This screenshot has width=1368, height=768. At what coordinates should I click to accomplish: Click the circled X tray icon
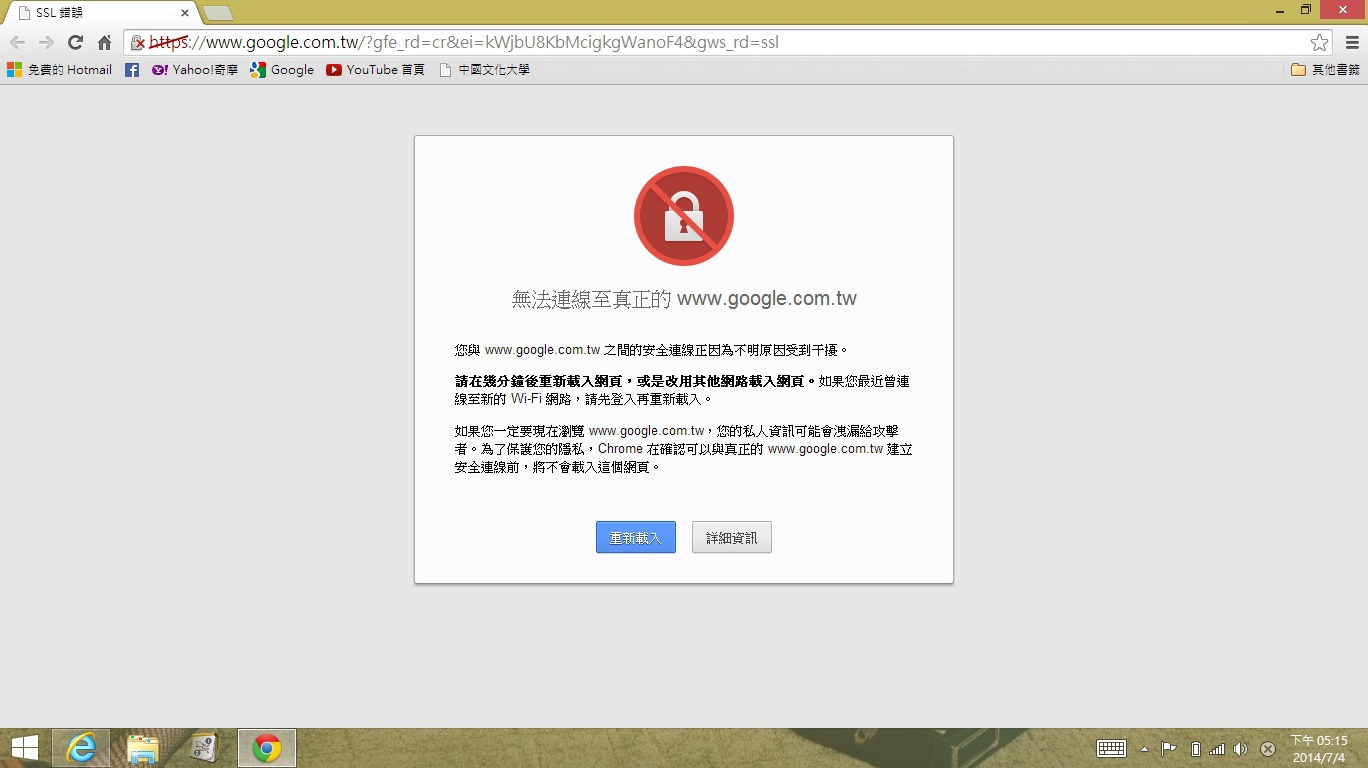1268,749
